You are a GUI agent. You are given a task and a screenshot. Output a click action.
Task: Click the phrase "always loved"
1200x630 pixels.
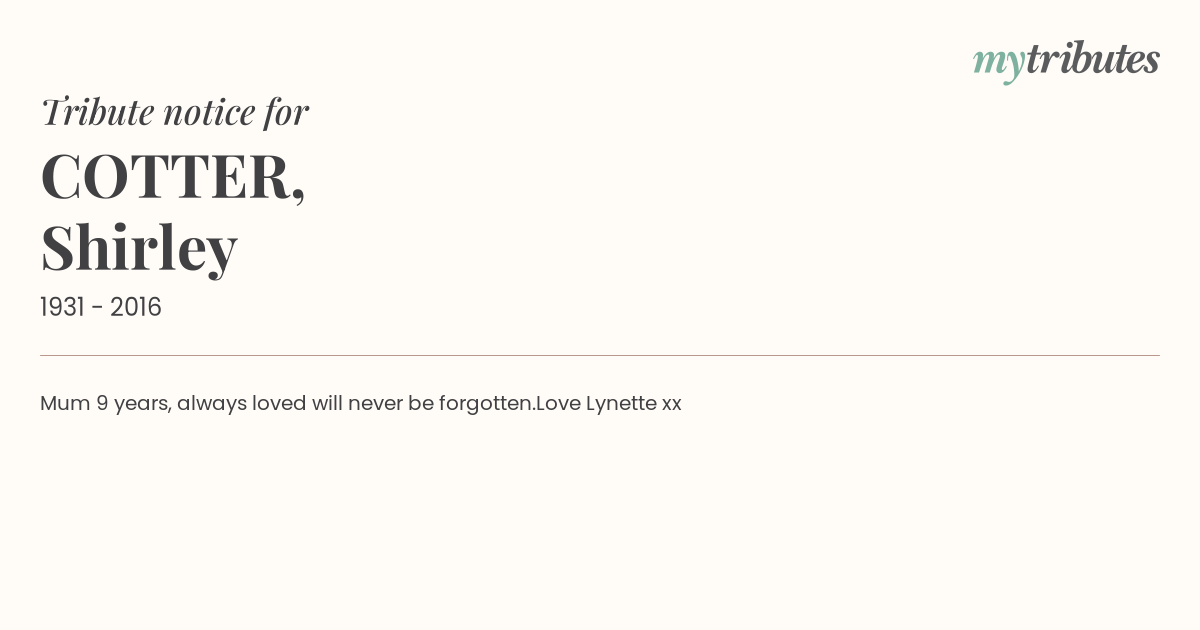[241, 403]
